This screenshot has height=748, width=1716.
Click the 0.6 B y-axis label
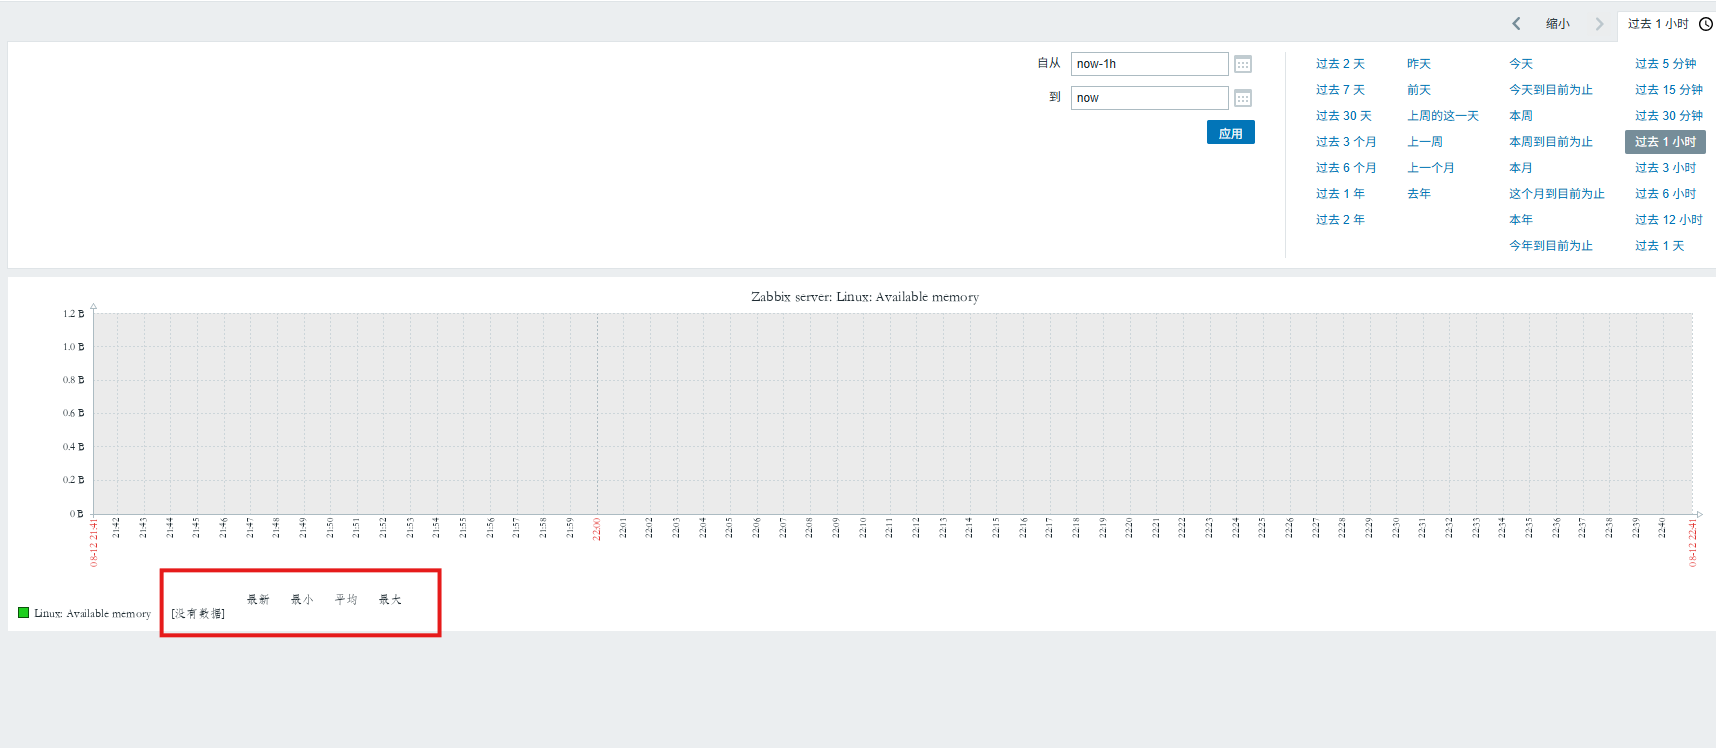[74, 413]
